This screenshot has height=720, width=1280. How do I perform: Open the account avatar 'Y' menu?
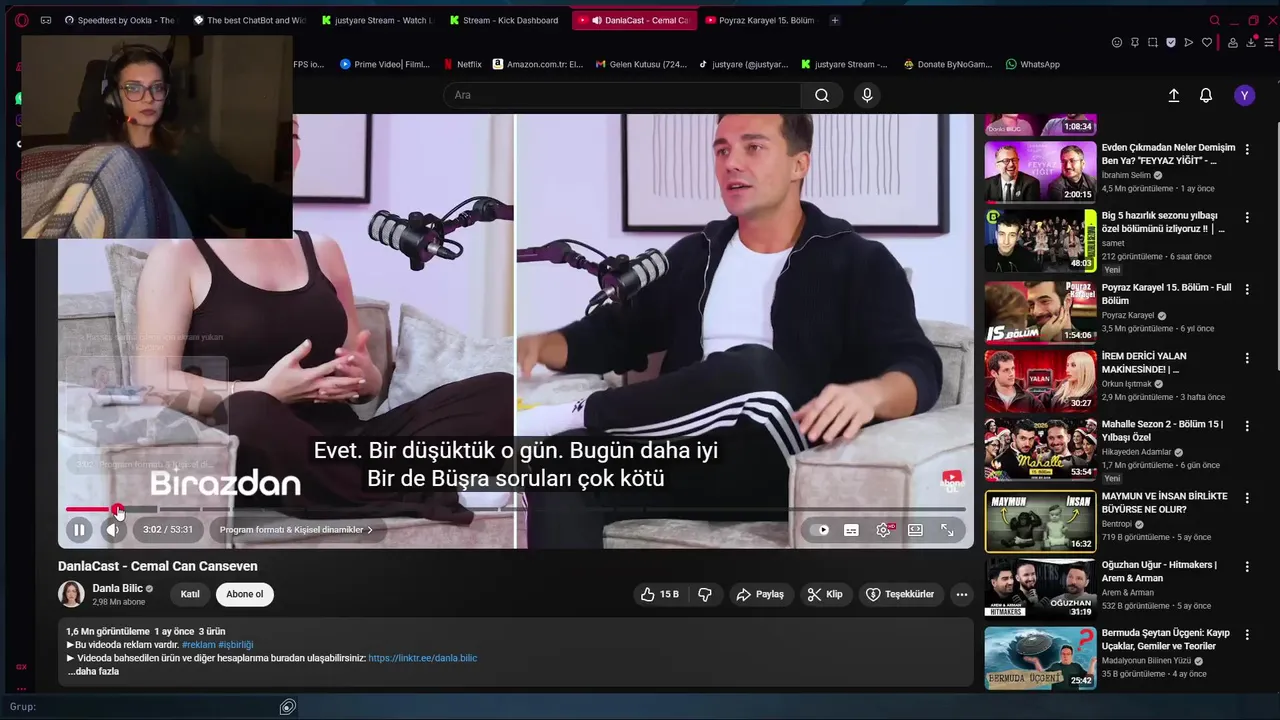pos(1244,95)
